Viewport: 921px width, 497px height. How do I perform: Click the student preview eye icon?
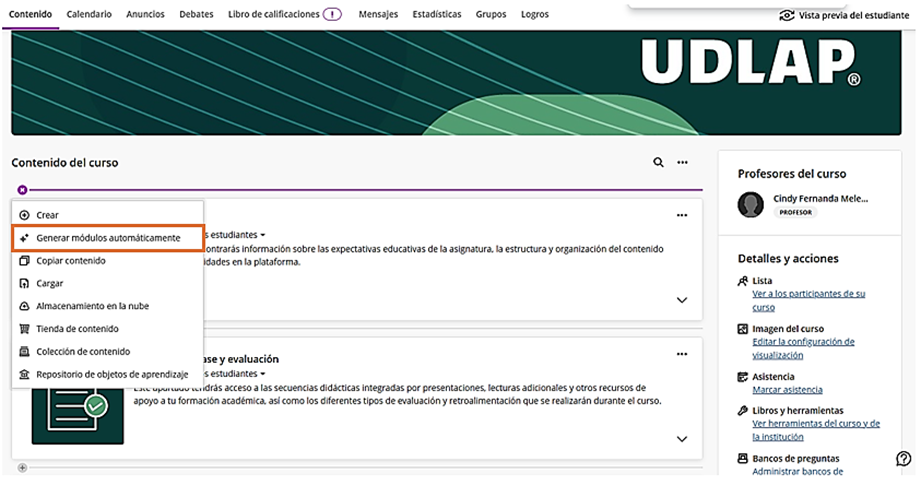786,15
